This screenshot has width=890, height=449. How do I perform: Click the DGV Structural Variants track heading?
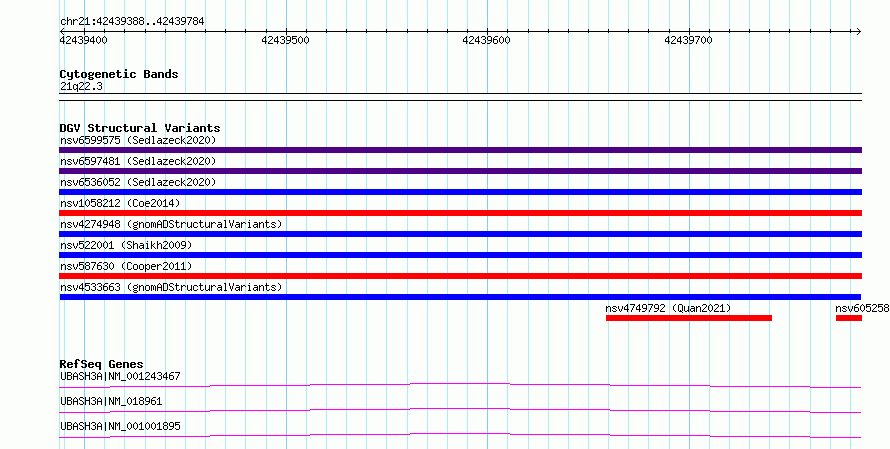pyautogui.click(x=140, y=128)
